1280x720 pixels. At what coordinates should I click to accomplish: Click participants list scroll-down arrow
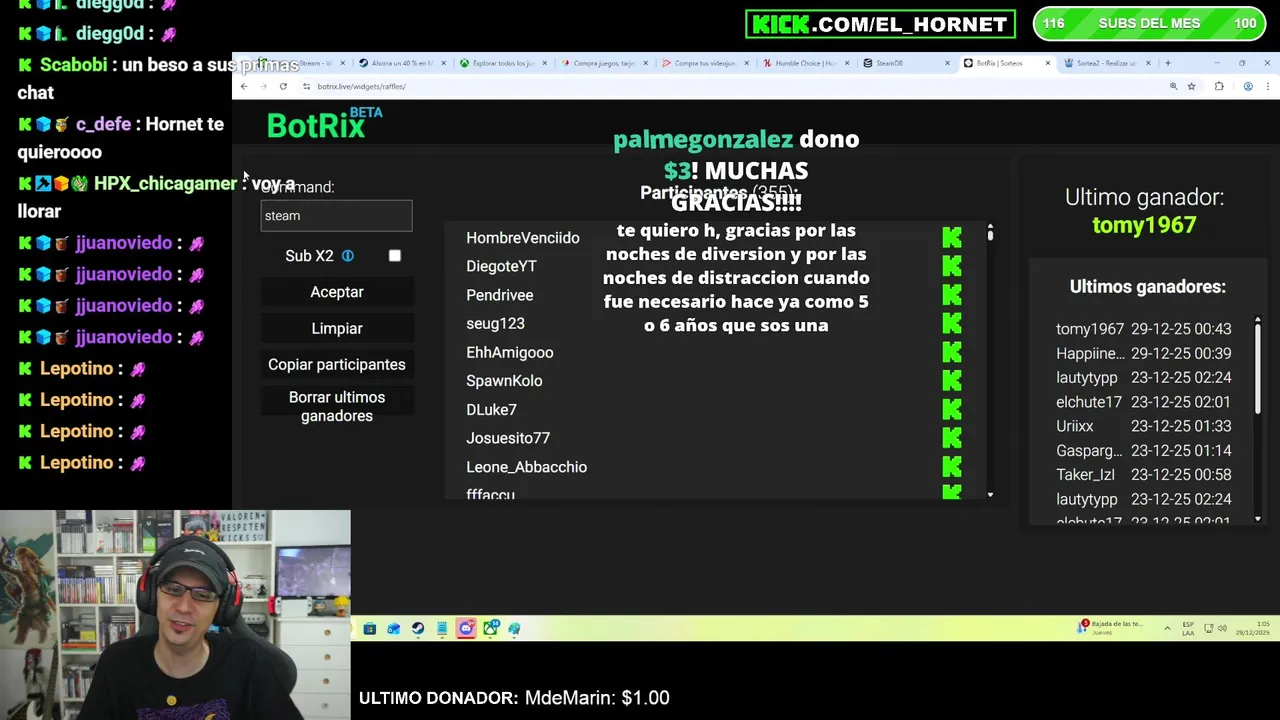click(x=990, y=495)
